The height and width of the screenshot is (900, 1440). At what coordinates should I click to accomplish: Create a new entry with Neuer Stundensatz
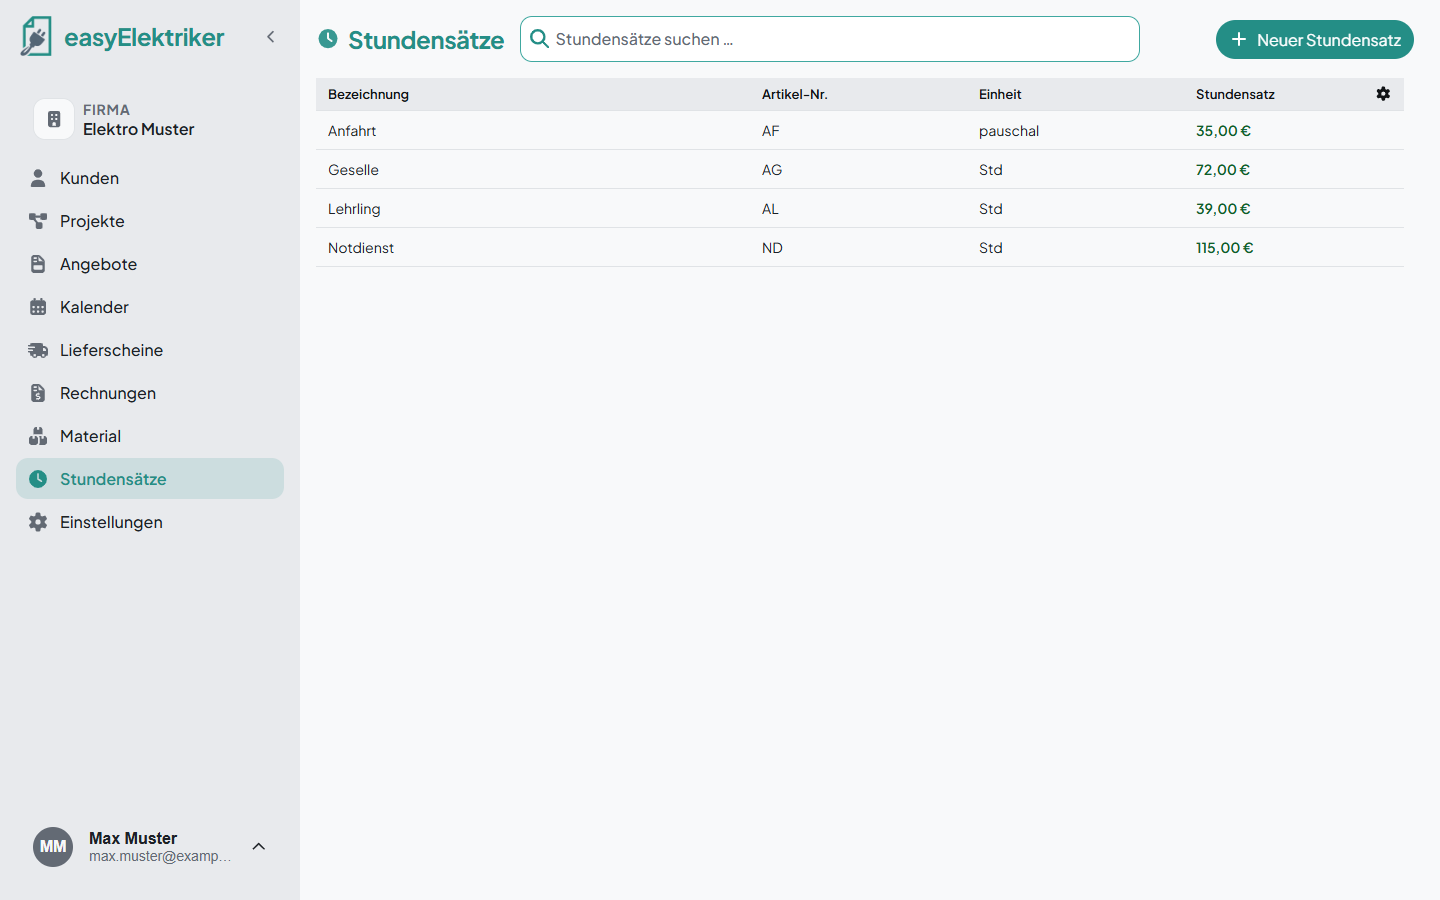(1315, 40)
